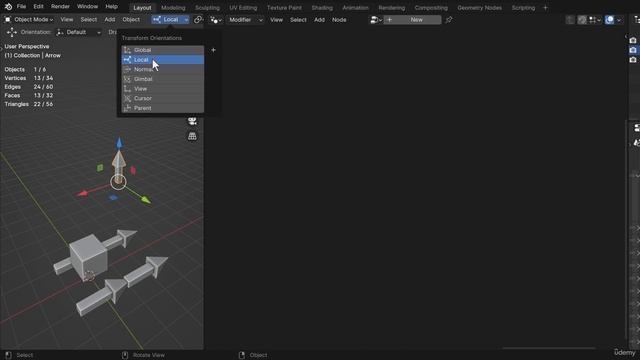Open the Window menu
Image resolution: width=640 pixels, height=360 pixels.
87,7
